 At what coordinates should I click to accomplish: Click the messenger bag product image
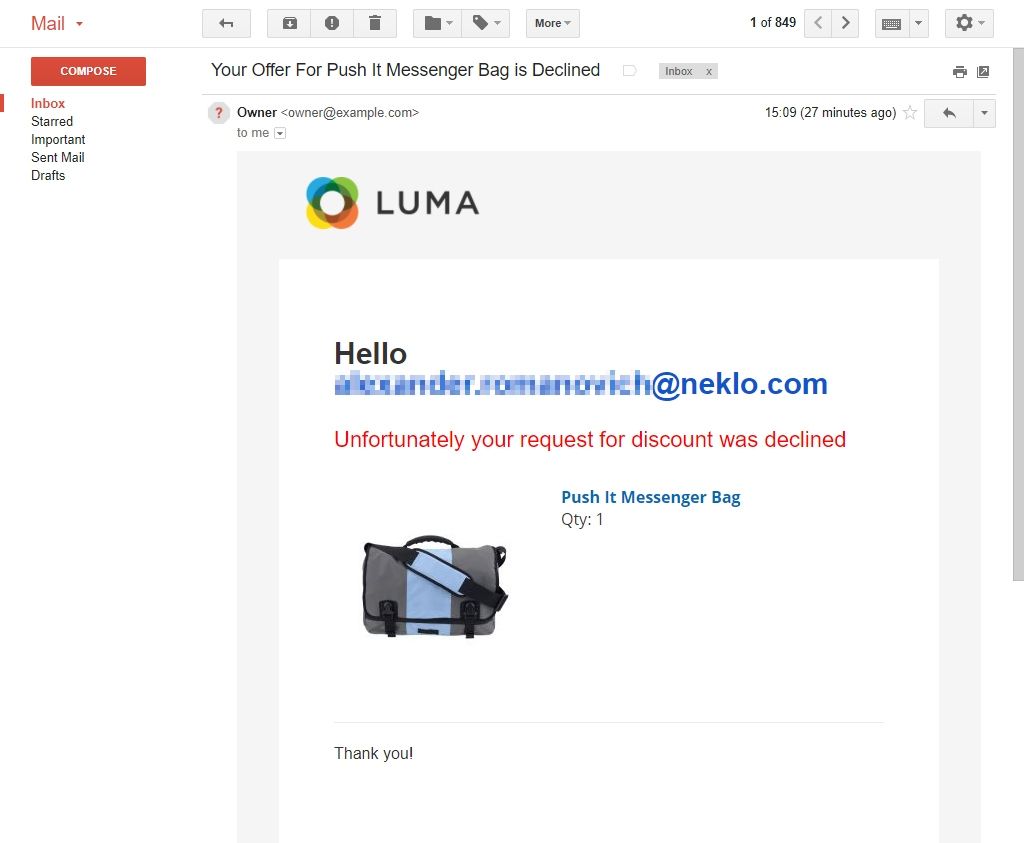tap(435, 586)
